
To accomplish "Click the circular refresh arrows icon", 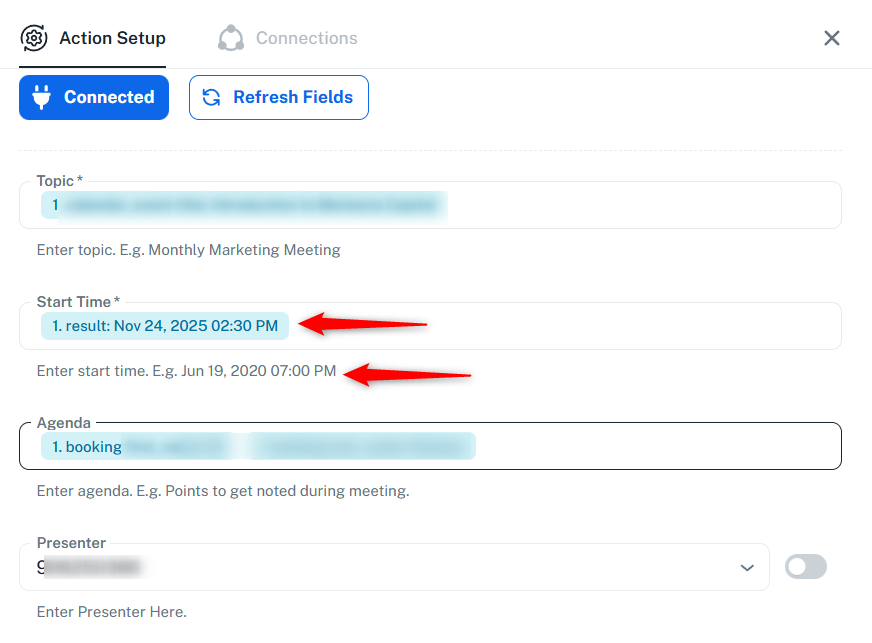I will [x=212, y=97].
